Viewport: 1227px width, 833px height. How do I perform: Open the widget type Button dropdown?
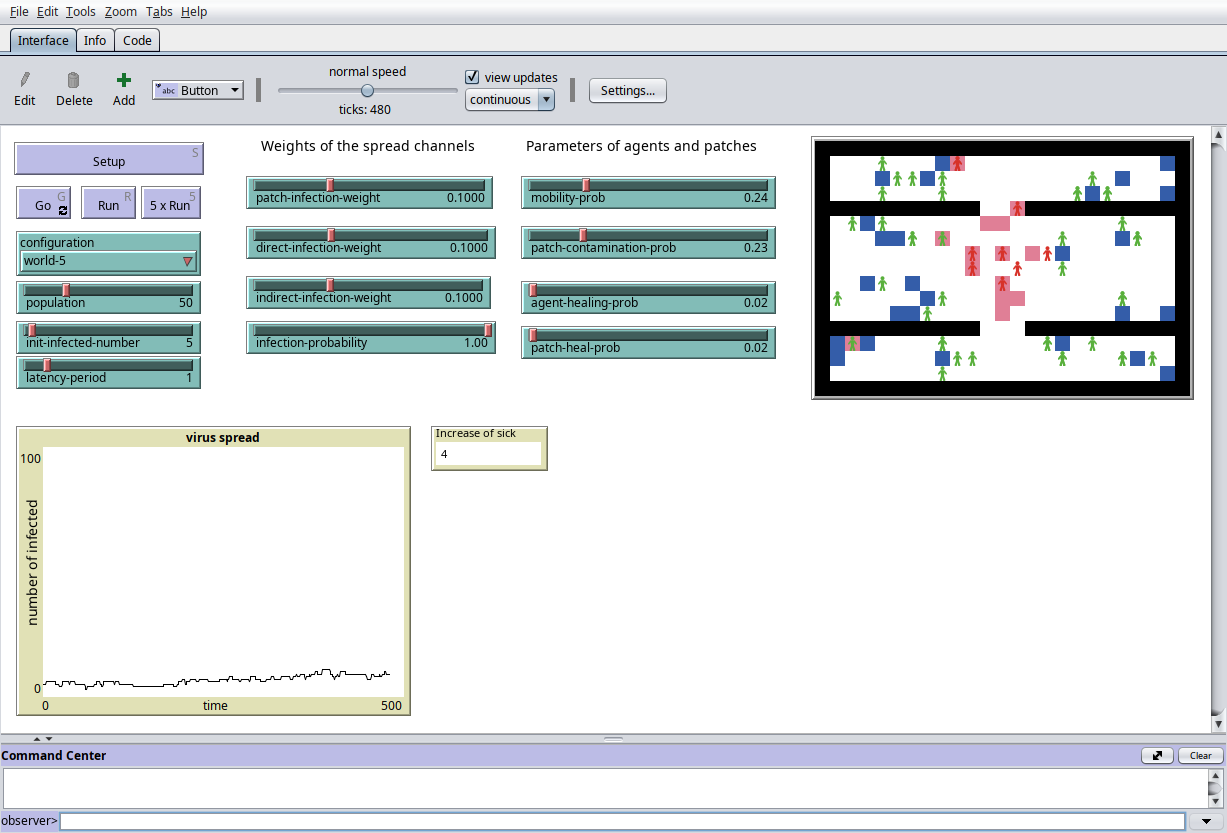(x=197, y=90)
